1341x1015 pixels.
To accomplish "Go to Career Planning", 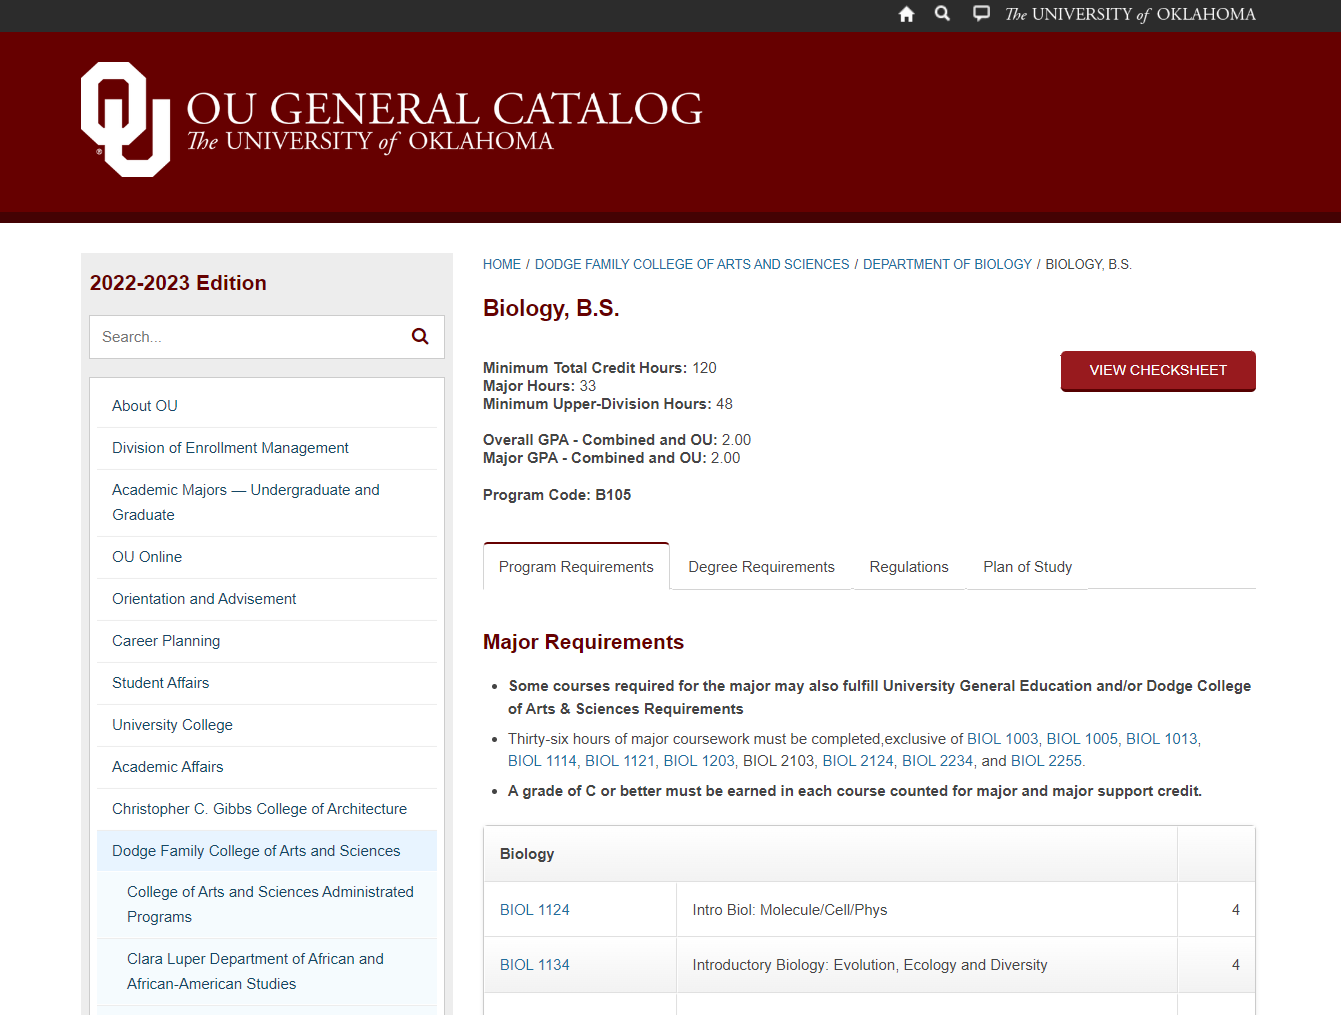I will (166, 641).
